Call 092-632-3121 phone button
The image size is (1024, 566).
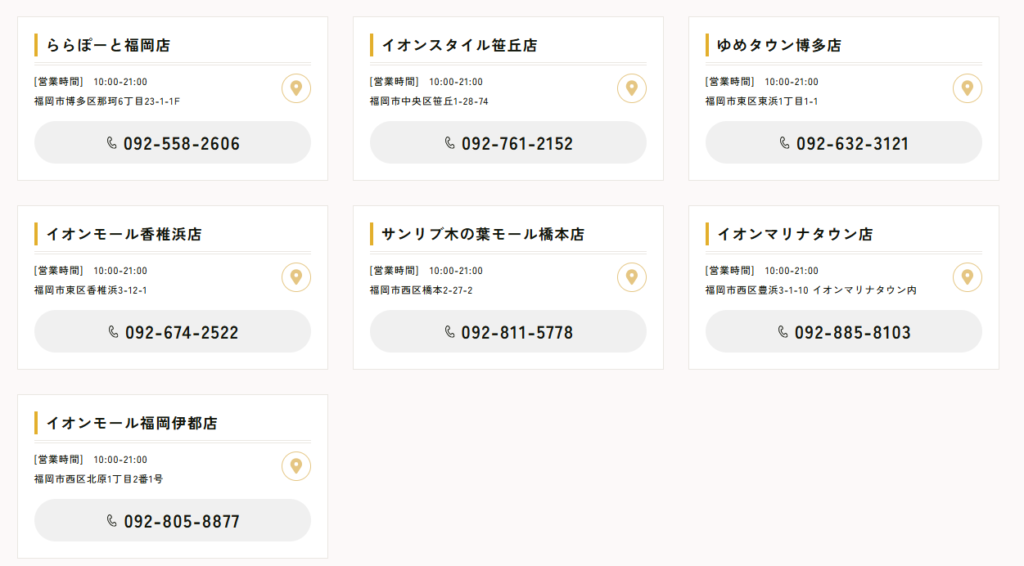[x=844, y=142]
